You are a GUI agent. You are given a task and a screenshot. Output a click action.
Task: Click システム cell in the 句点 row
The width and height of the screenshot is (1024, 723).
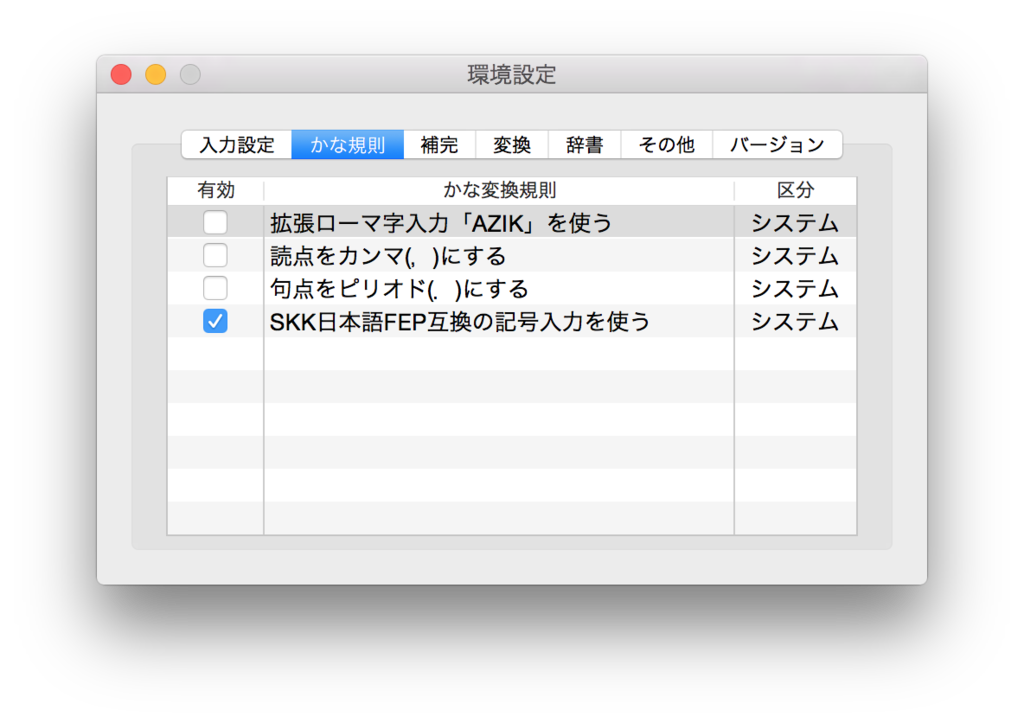[x=795, y=288]
